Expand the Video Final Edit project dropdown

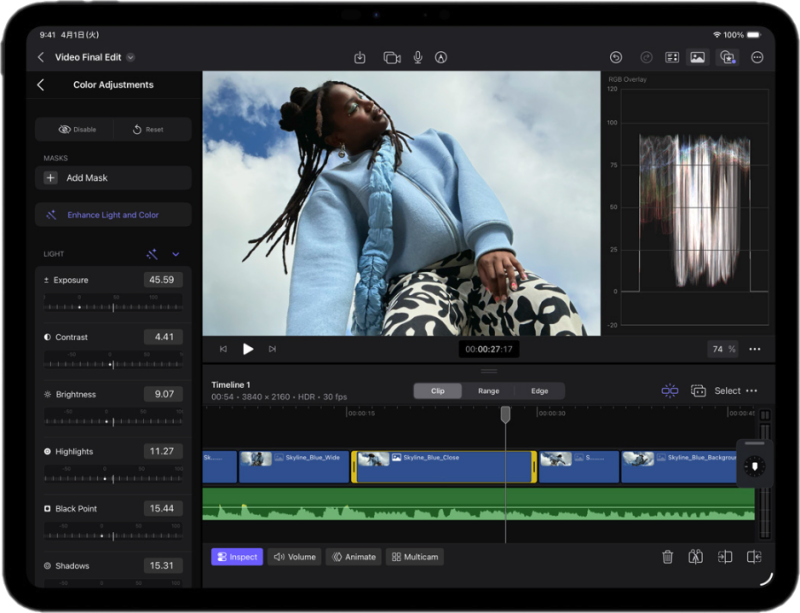[131, 58]
